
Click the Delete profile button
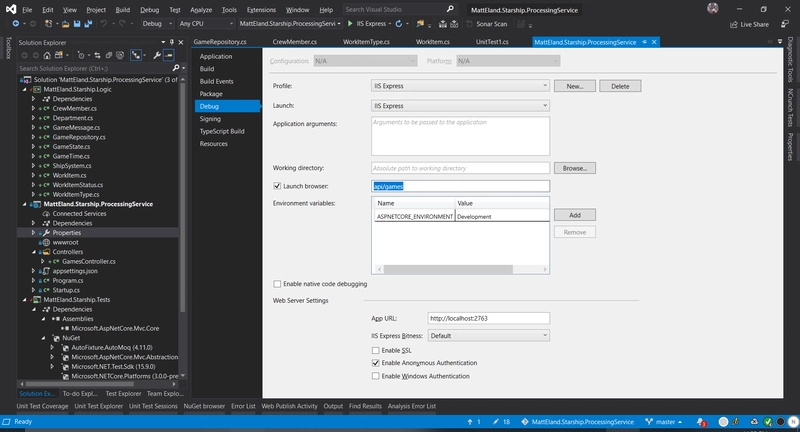coord(620,86)
